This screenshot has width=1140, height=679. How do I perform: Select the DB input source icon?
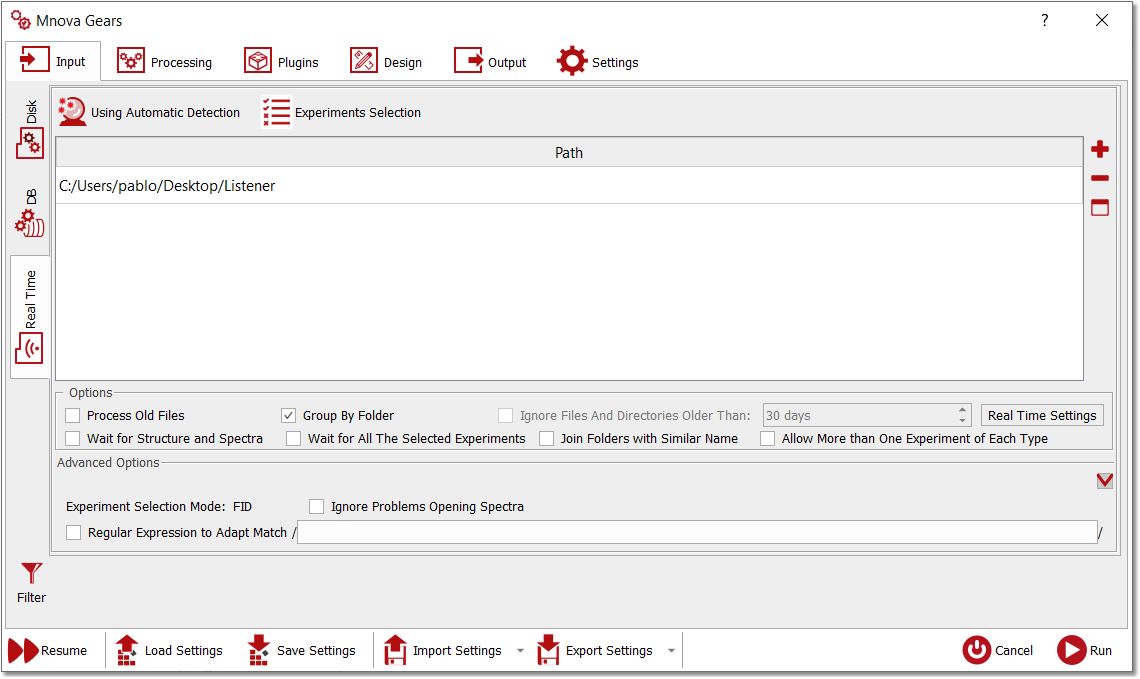30,222
